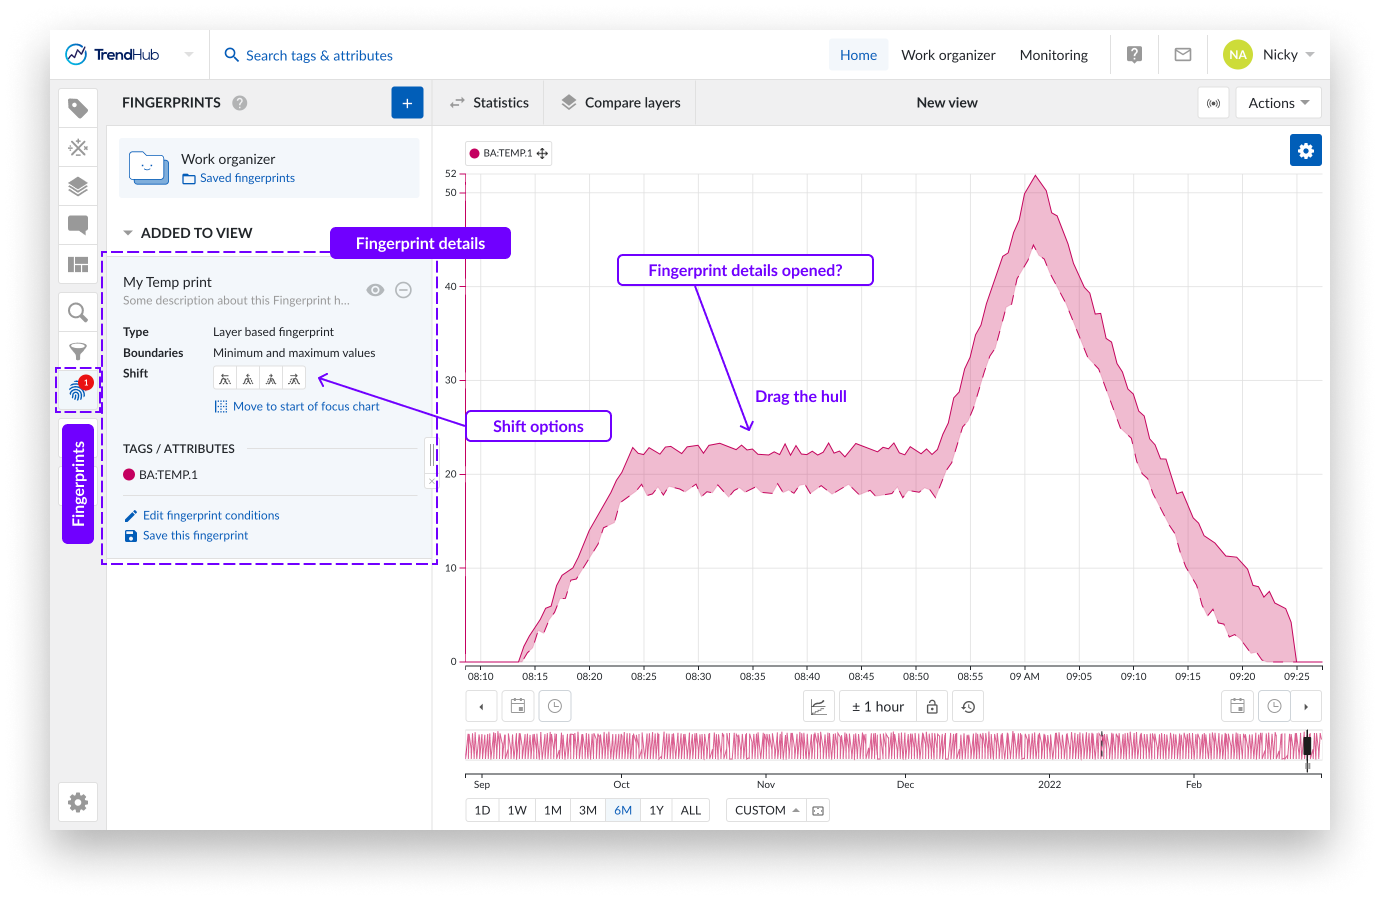This screenshot has height=900, width=1380.
Task: Open the search magnifier icon in sidebar
Action: pos(78,313)
